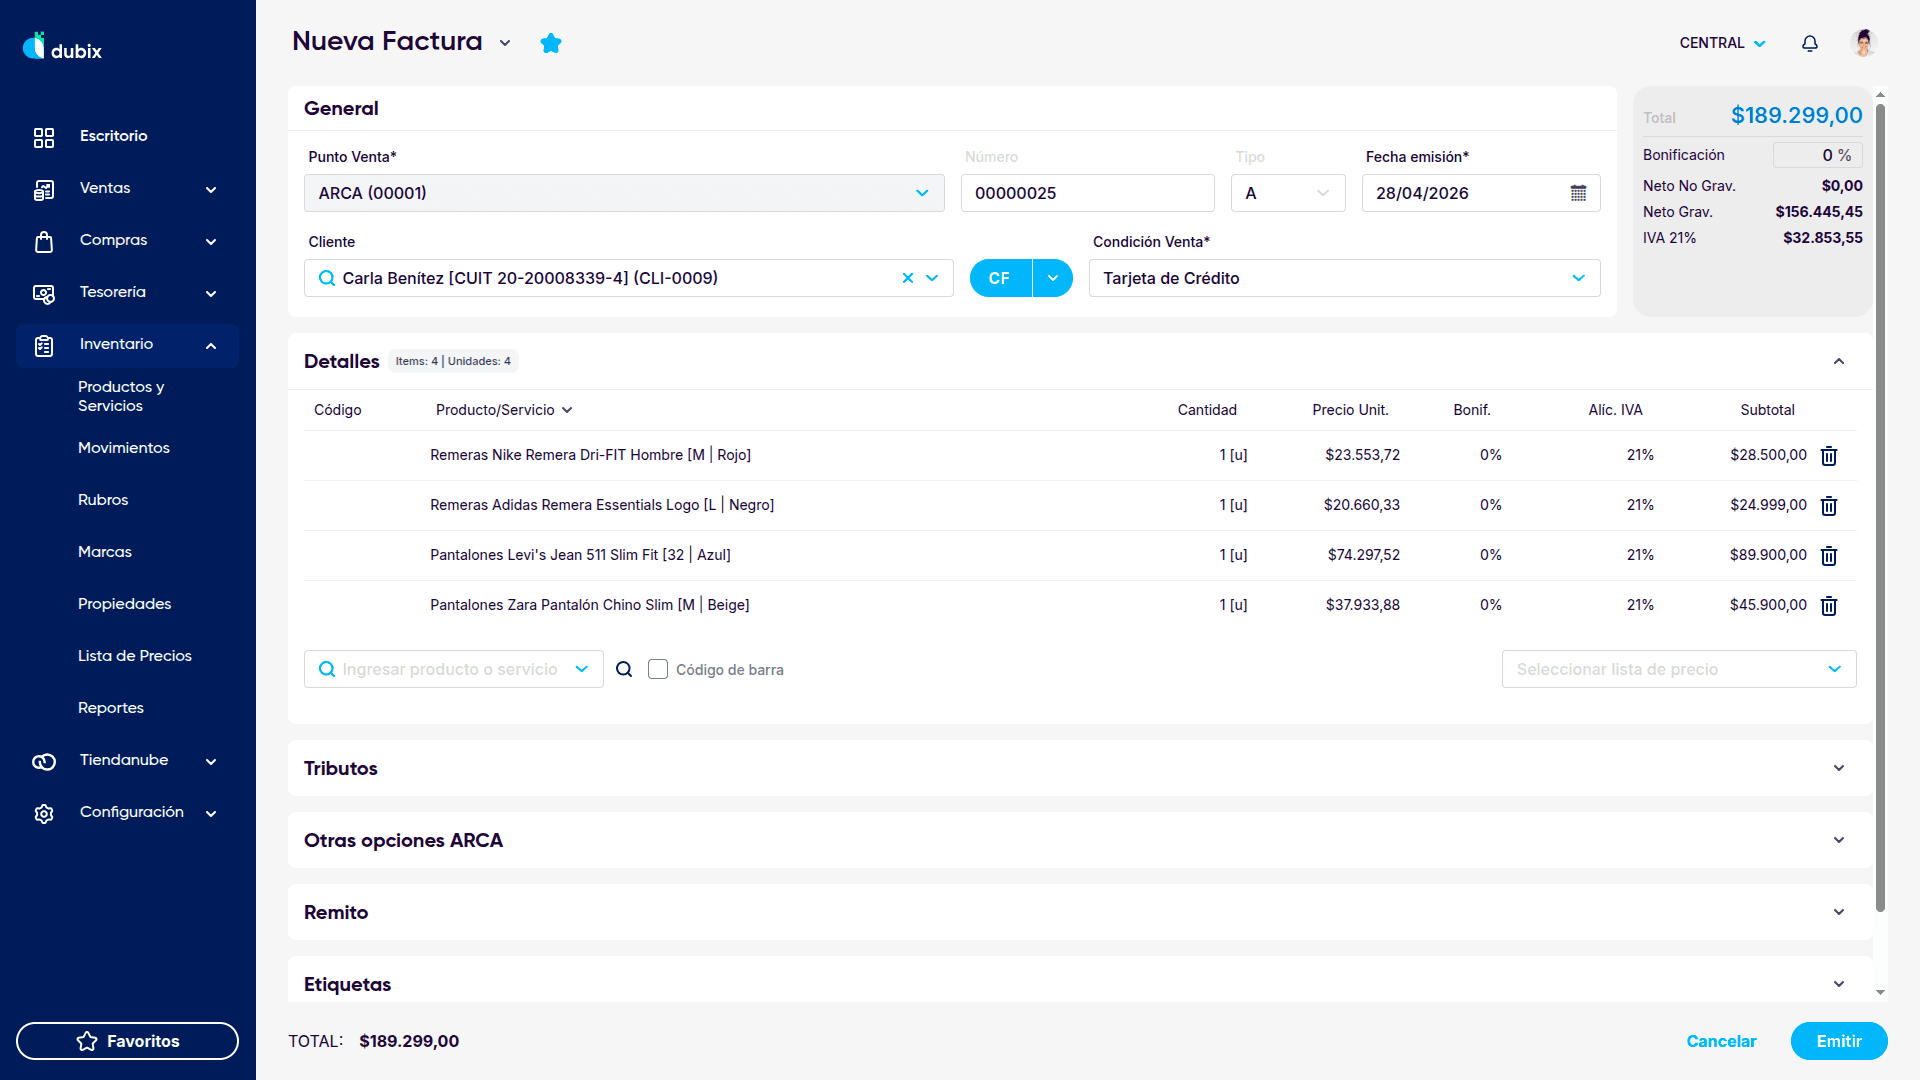Image resolution: width=1920 pixels, height=1080 pixels.
Task: Click the Inventario clipboard icon
Action: pyautogui.click(x=44, y=345)
